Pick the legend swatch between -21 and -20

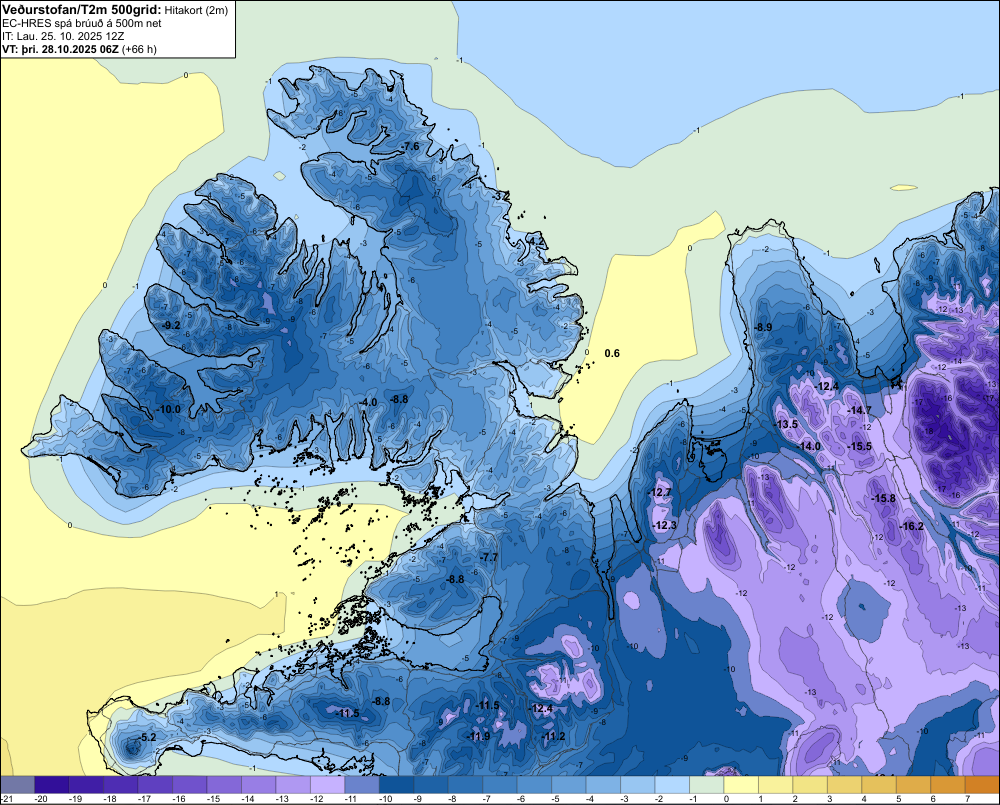coord(17,784)
